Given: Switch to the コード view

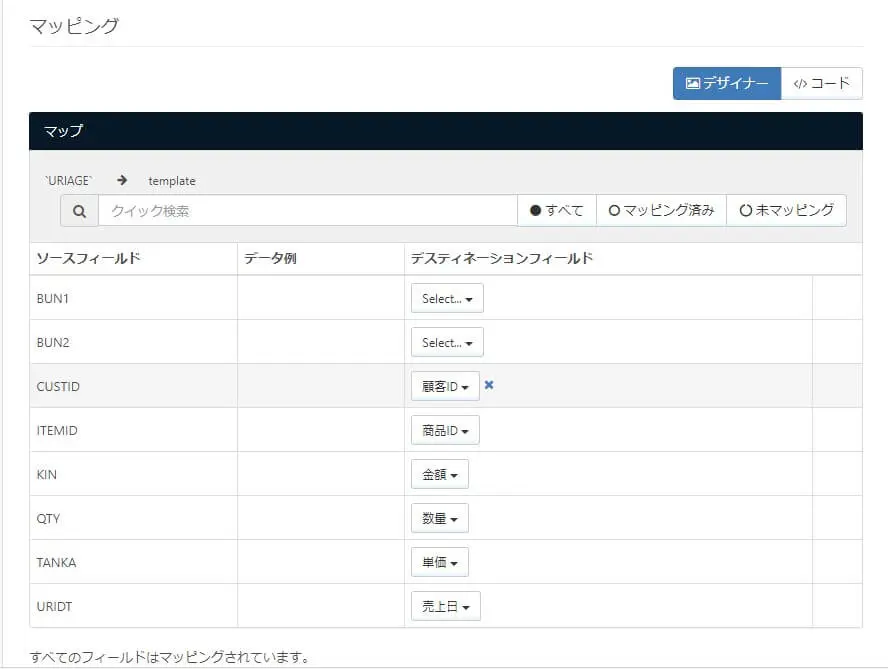Looking at the screenshot, I should pos(821,83).
